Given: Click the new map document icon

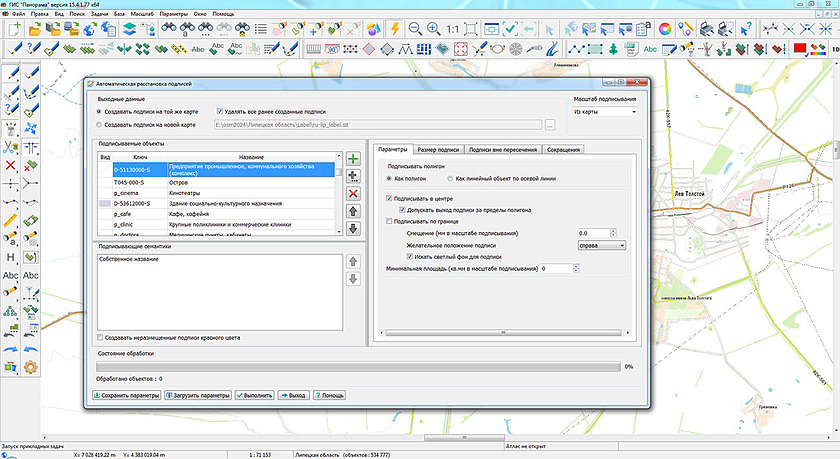Looking at the screenshot, I should 16,29.
